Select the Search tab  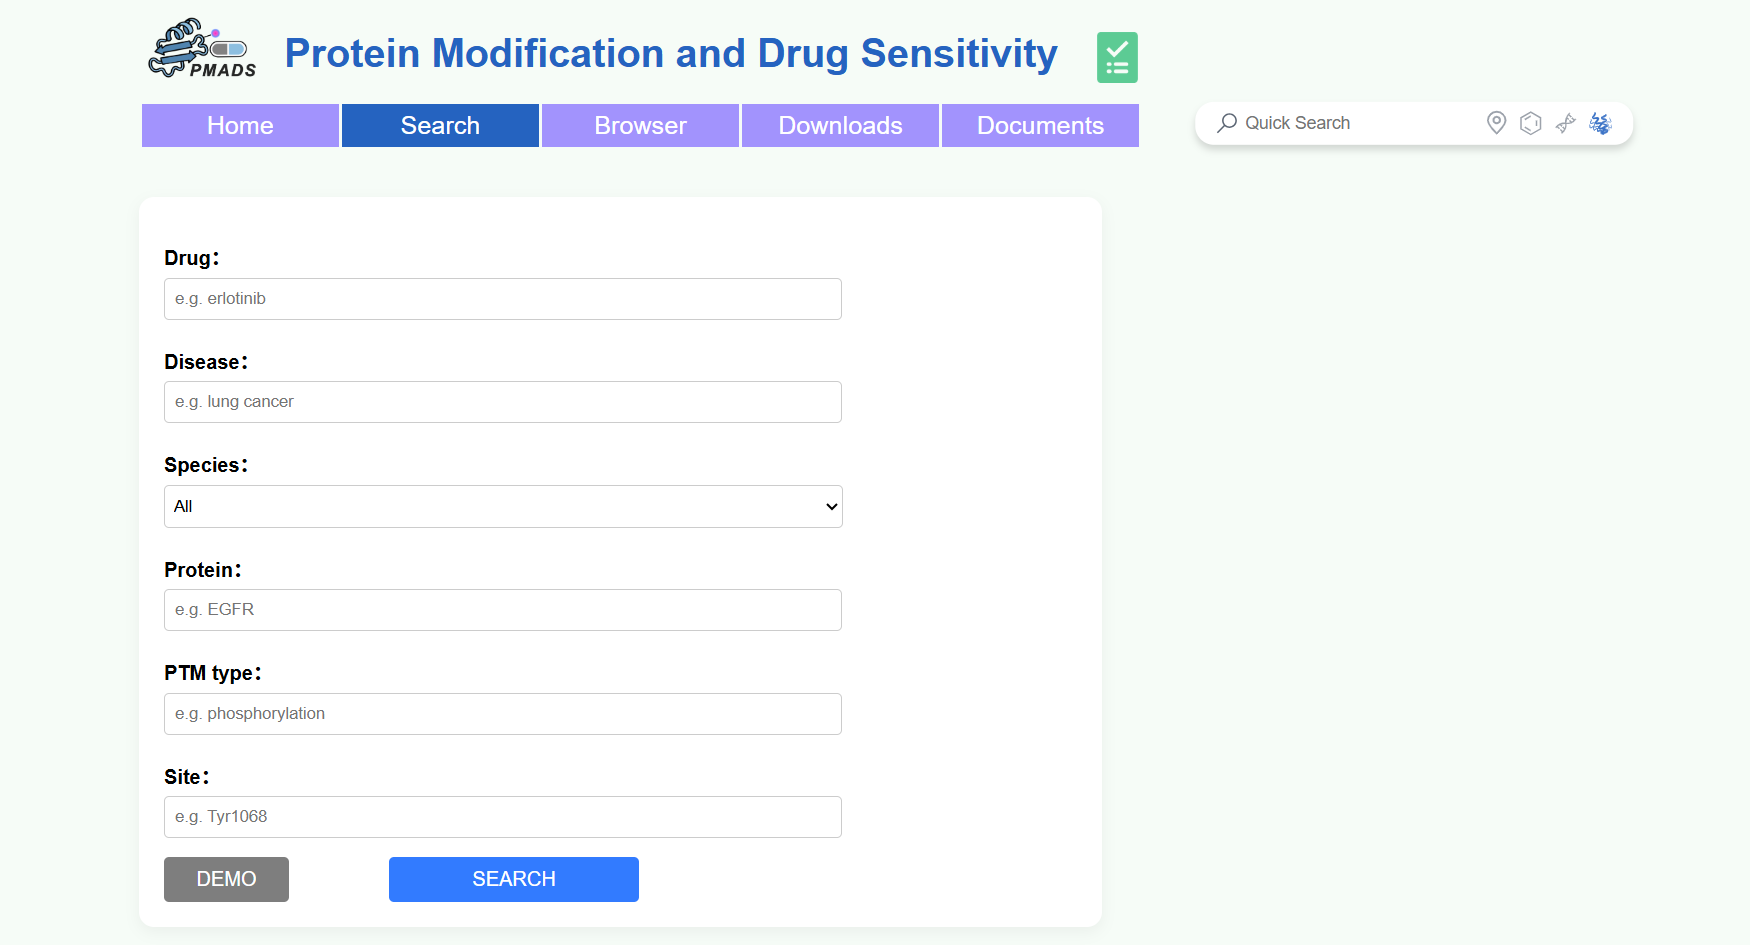[440, 126]
